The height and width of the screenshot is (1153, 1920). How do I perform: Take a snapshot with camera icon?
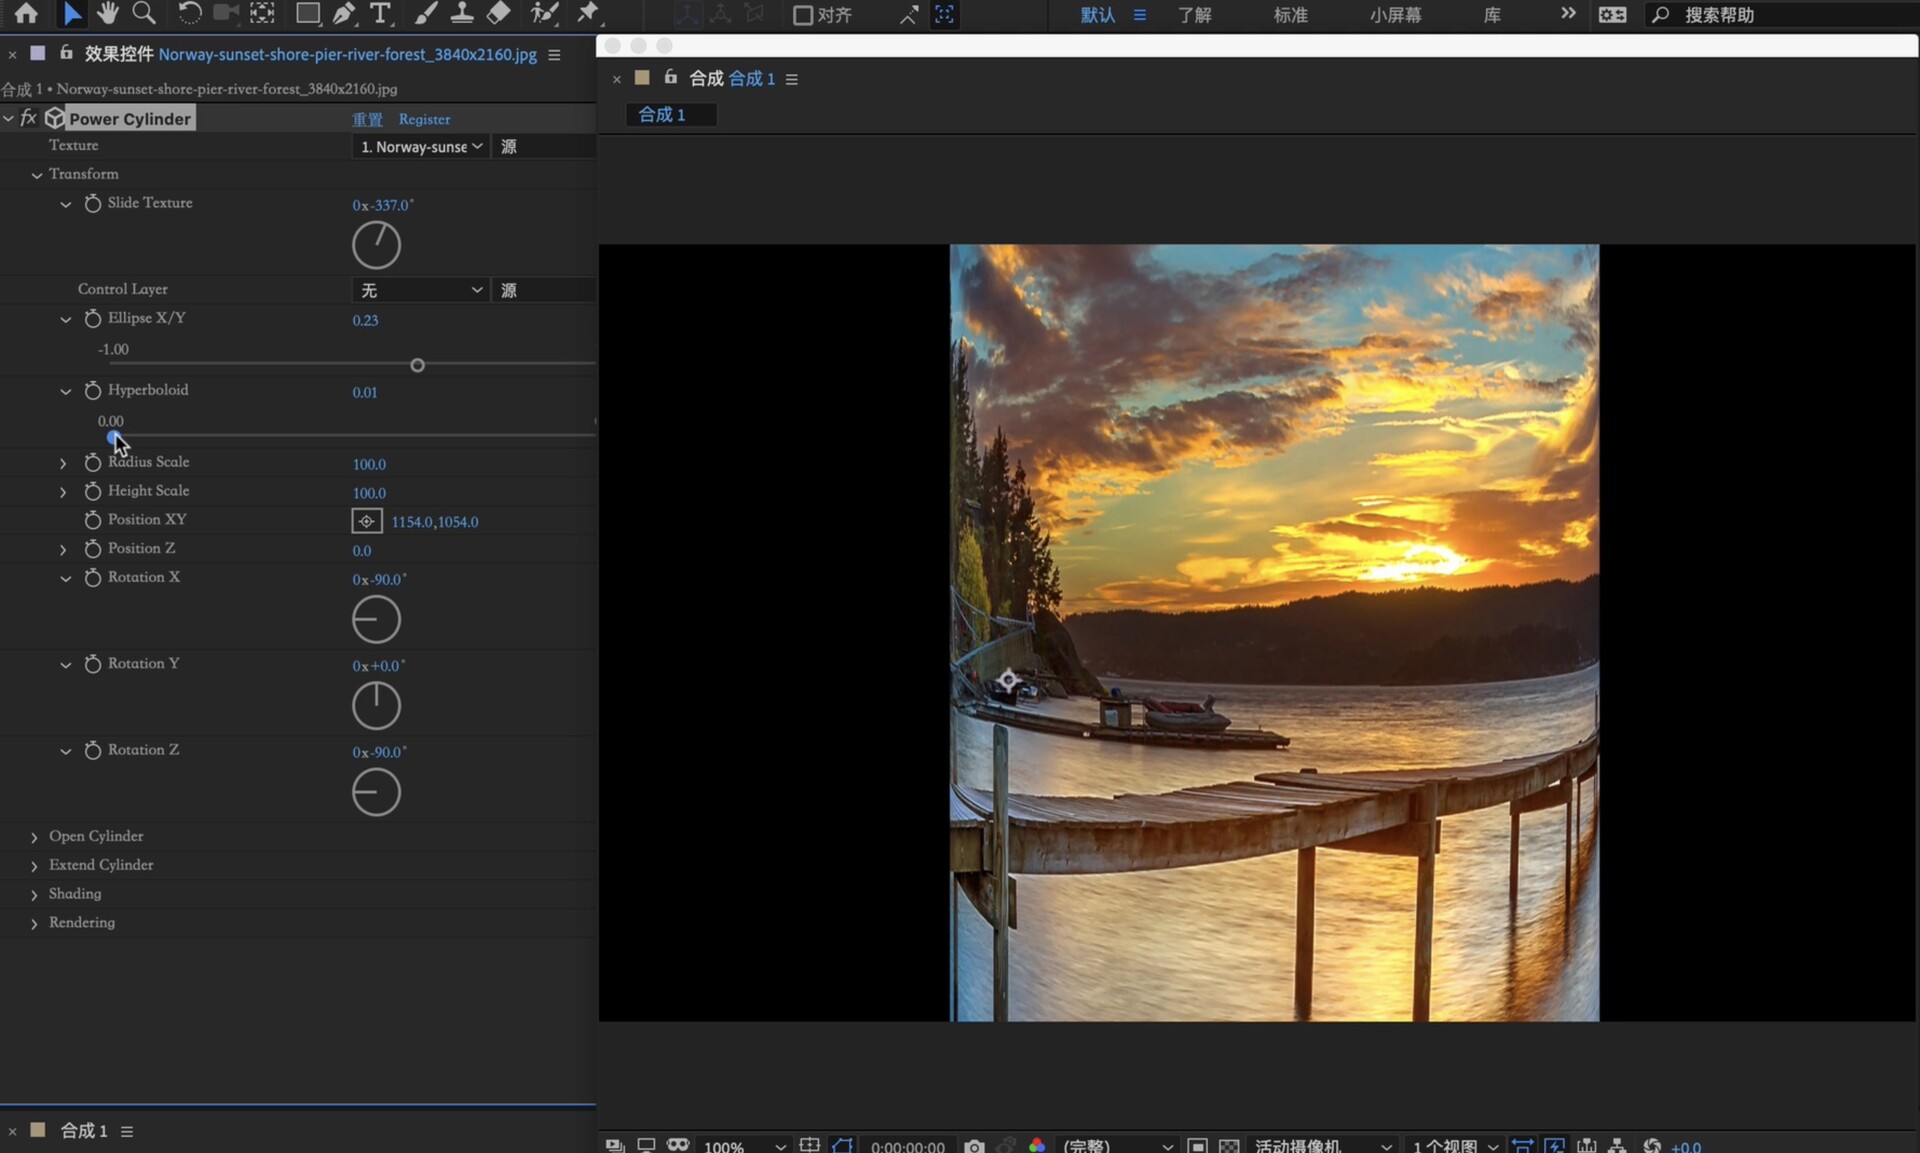coord(974,1146)
